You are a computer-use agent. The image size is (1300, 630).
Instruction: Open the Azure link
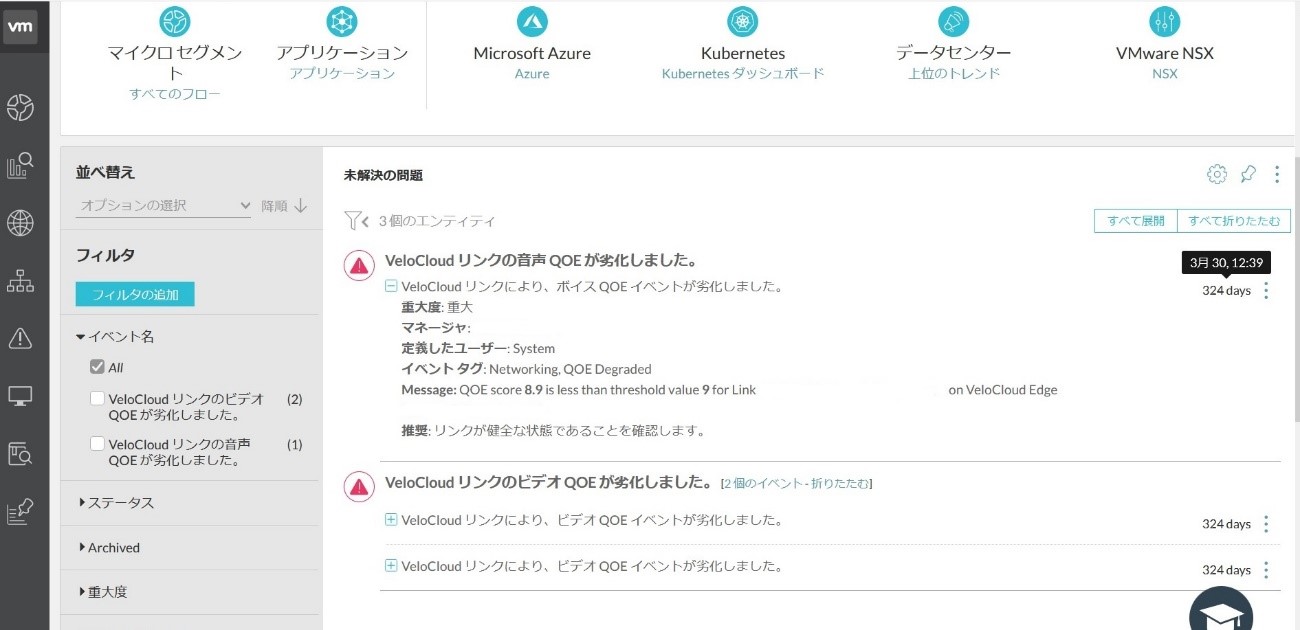[532, 74]
